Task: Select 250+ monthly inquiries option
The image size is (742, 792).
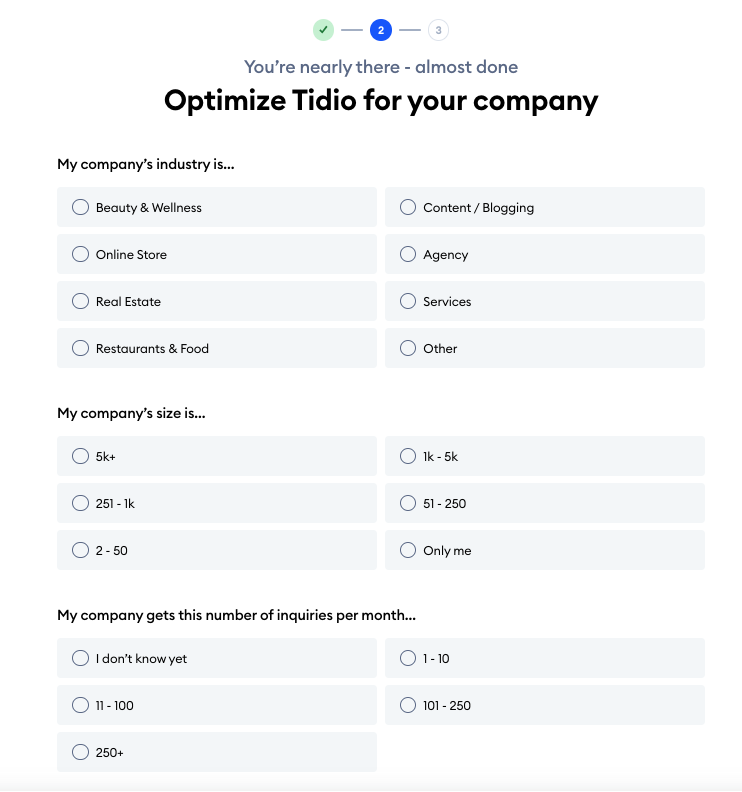Action: [81, 753]
